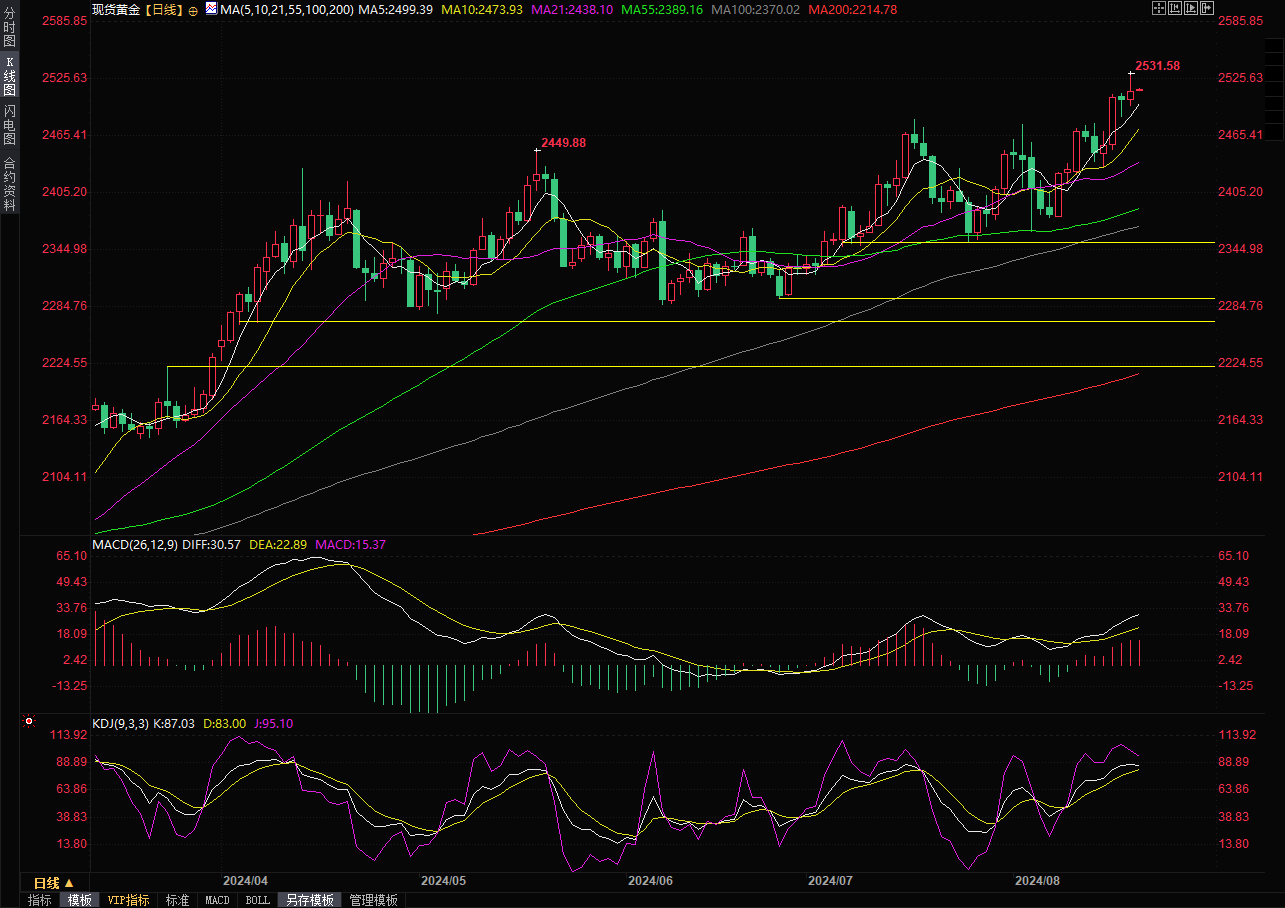Click the left axis 2104.11 price label
Image resolution: width=1285 pixels, height=908 pixels.
[x=65, y=477]
